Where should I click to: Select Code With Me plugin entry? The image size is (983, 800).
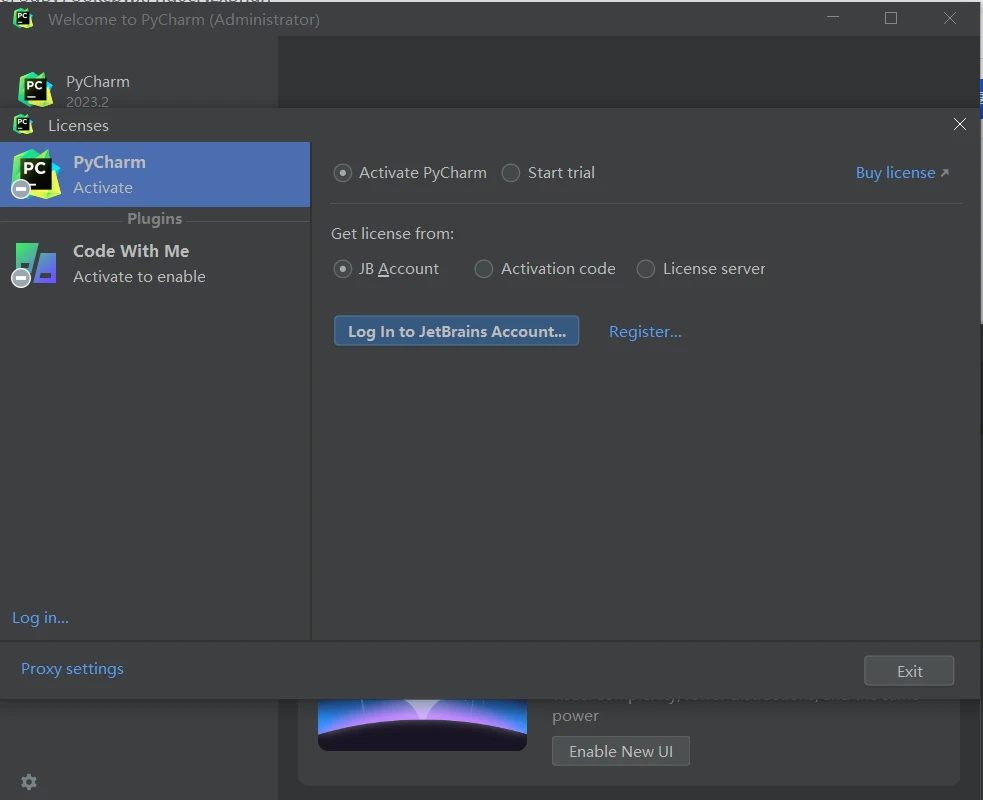155,263
